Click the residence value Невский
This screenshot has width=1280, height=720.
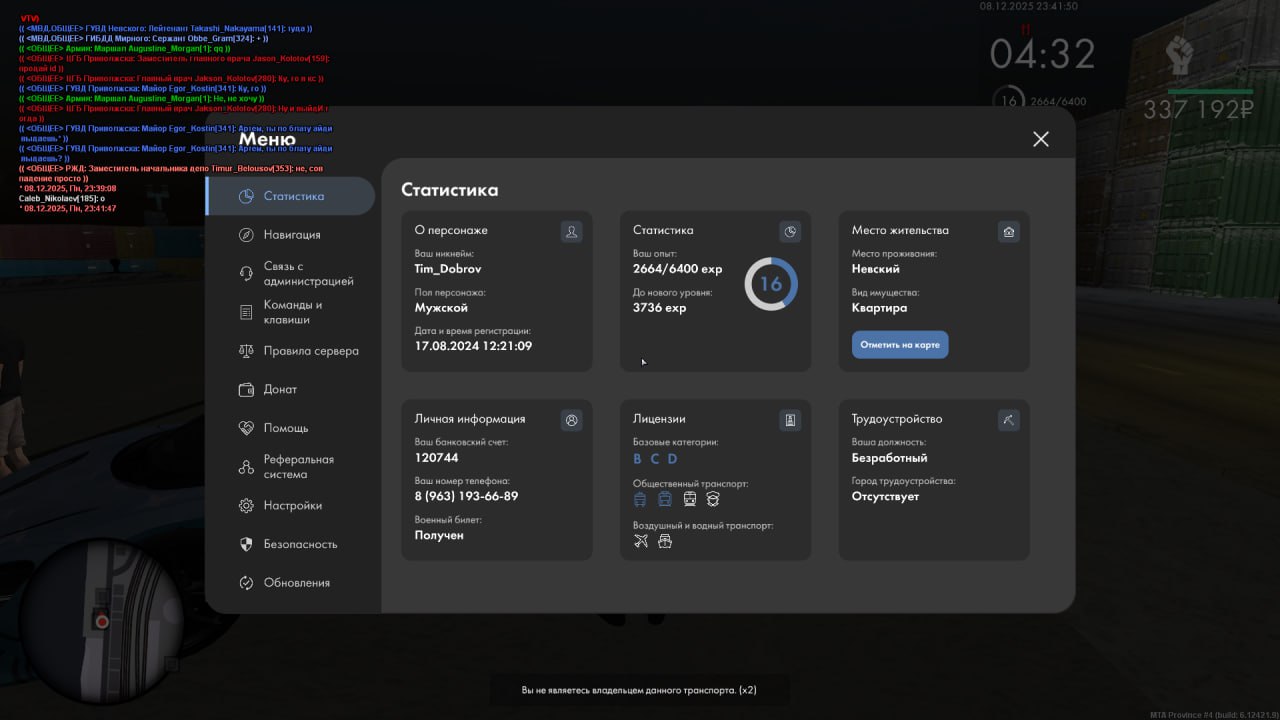tap(876, 269)
